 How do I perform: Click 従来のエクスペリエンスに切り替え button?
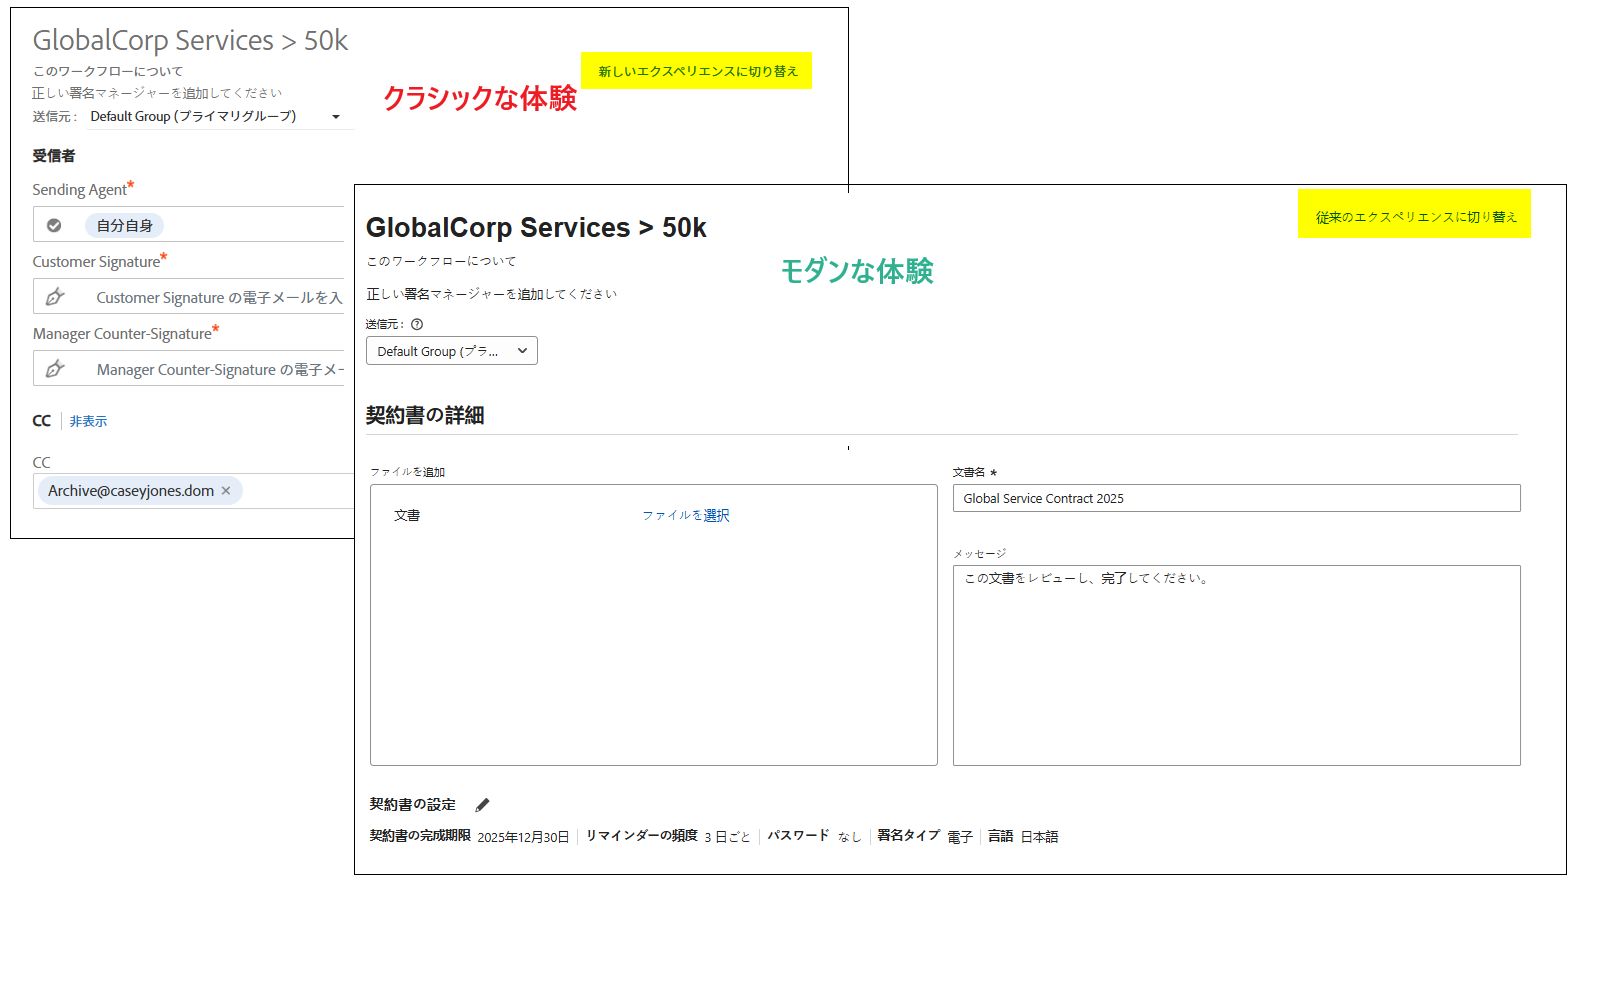pos(1415,214)
